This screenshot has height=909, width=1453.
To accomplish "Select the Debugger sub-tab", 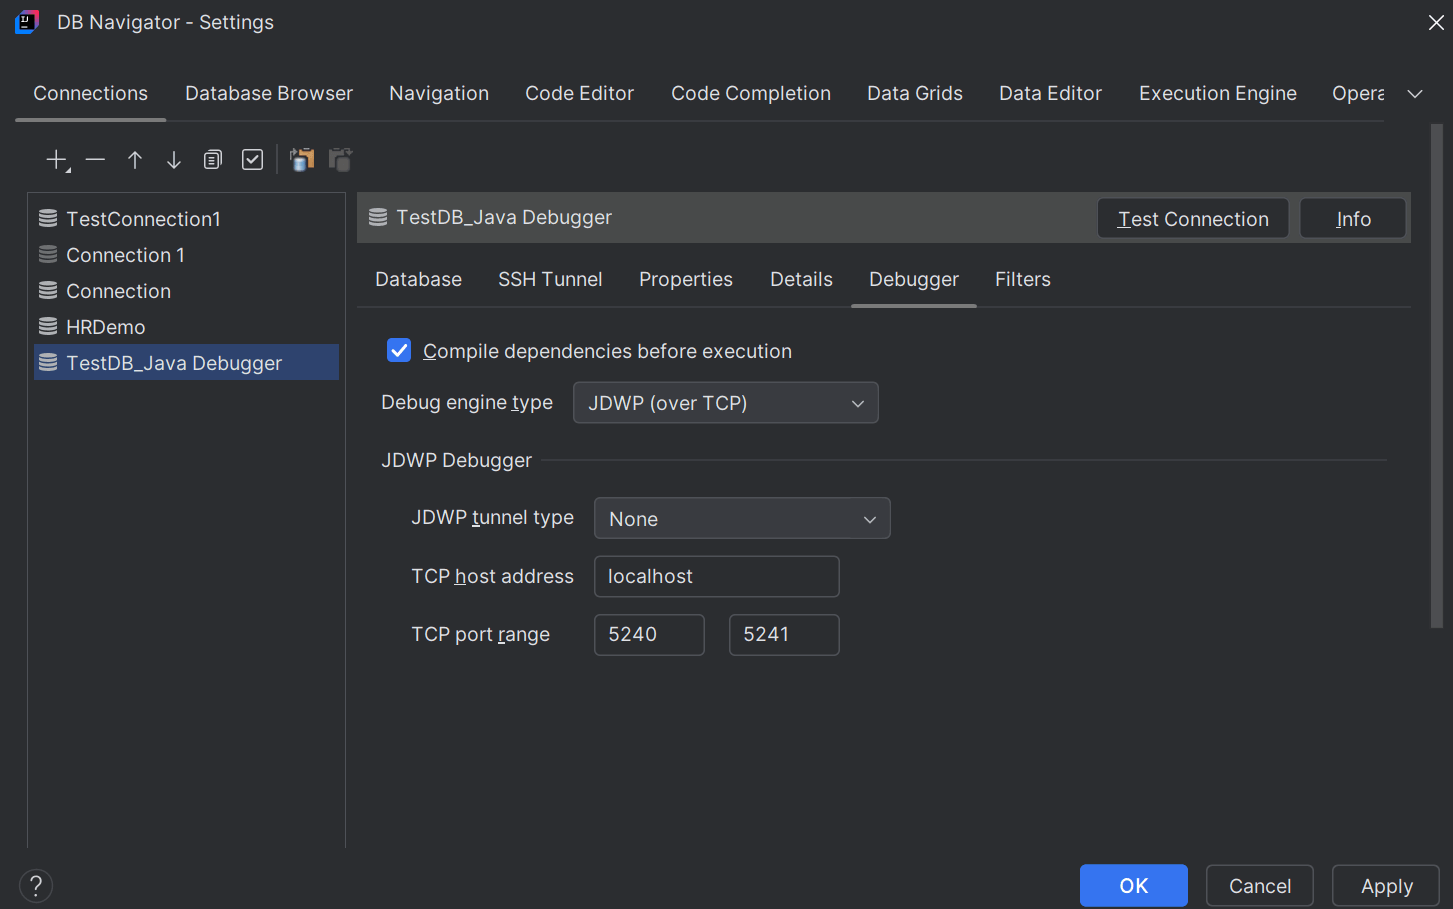I will coord(914,279).
